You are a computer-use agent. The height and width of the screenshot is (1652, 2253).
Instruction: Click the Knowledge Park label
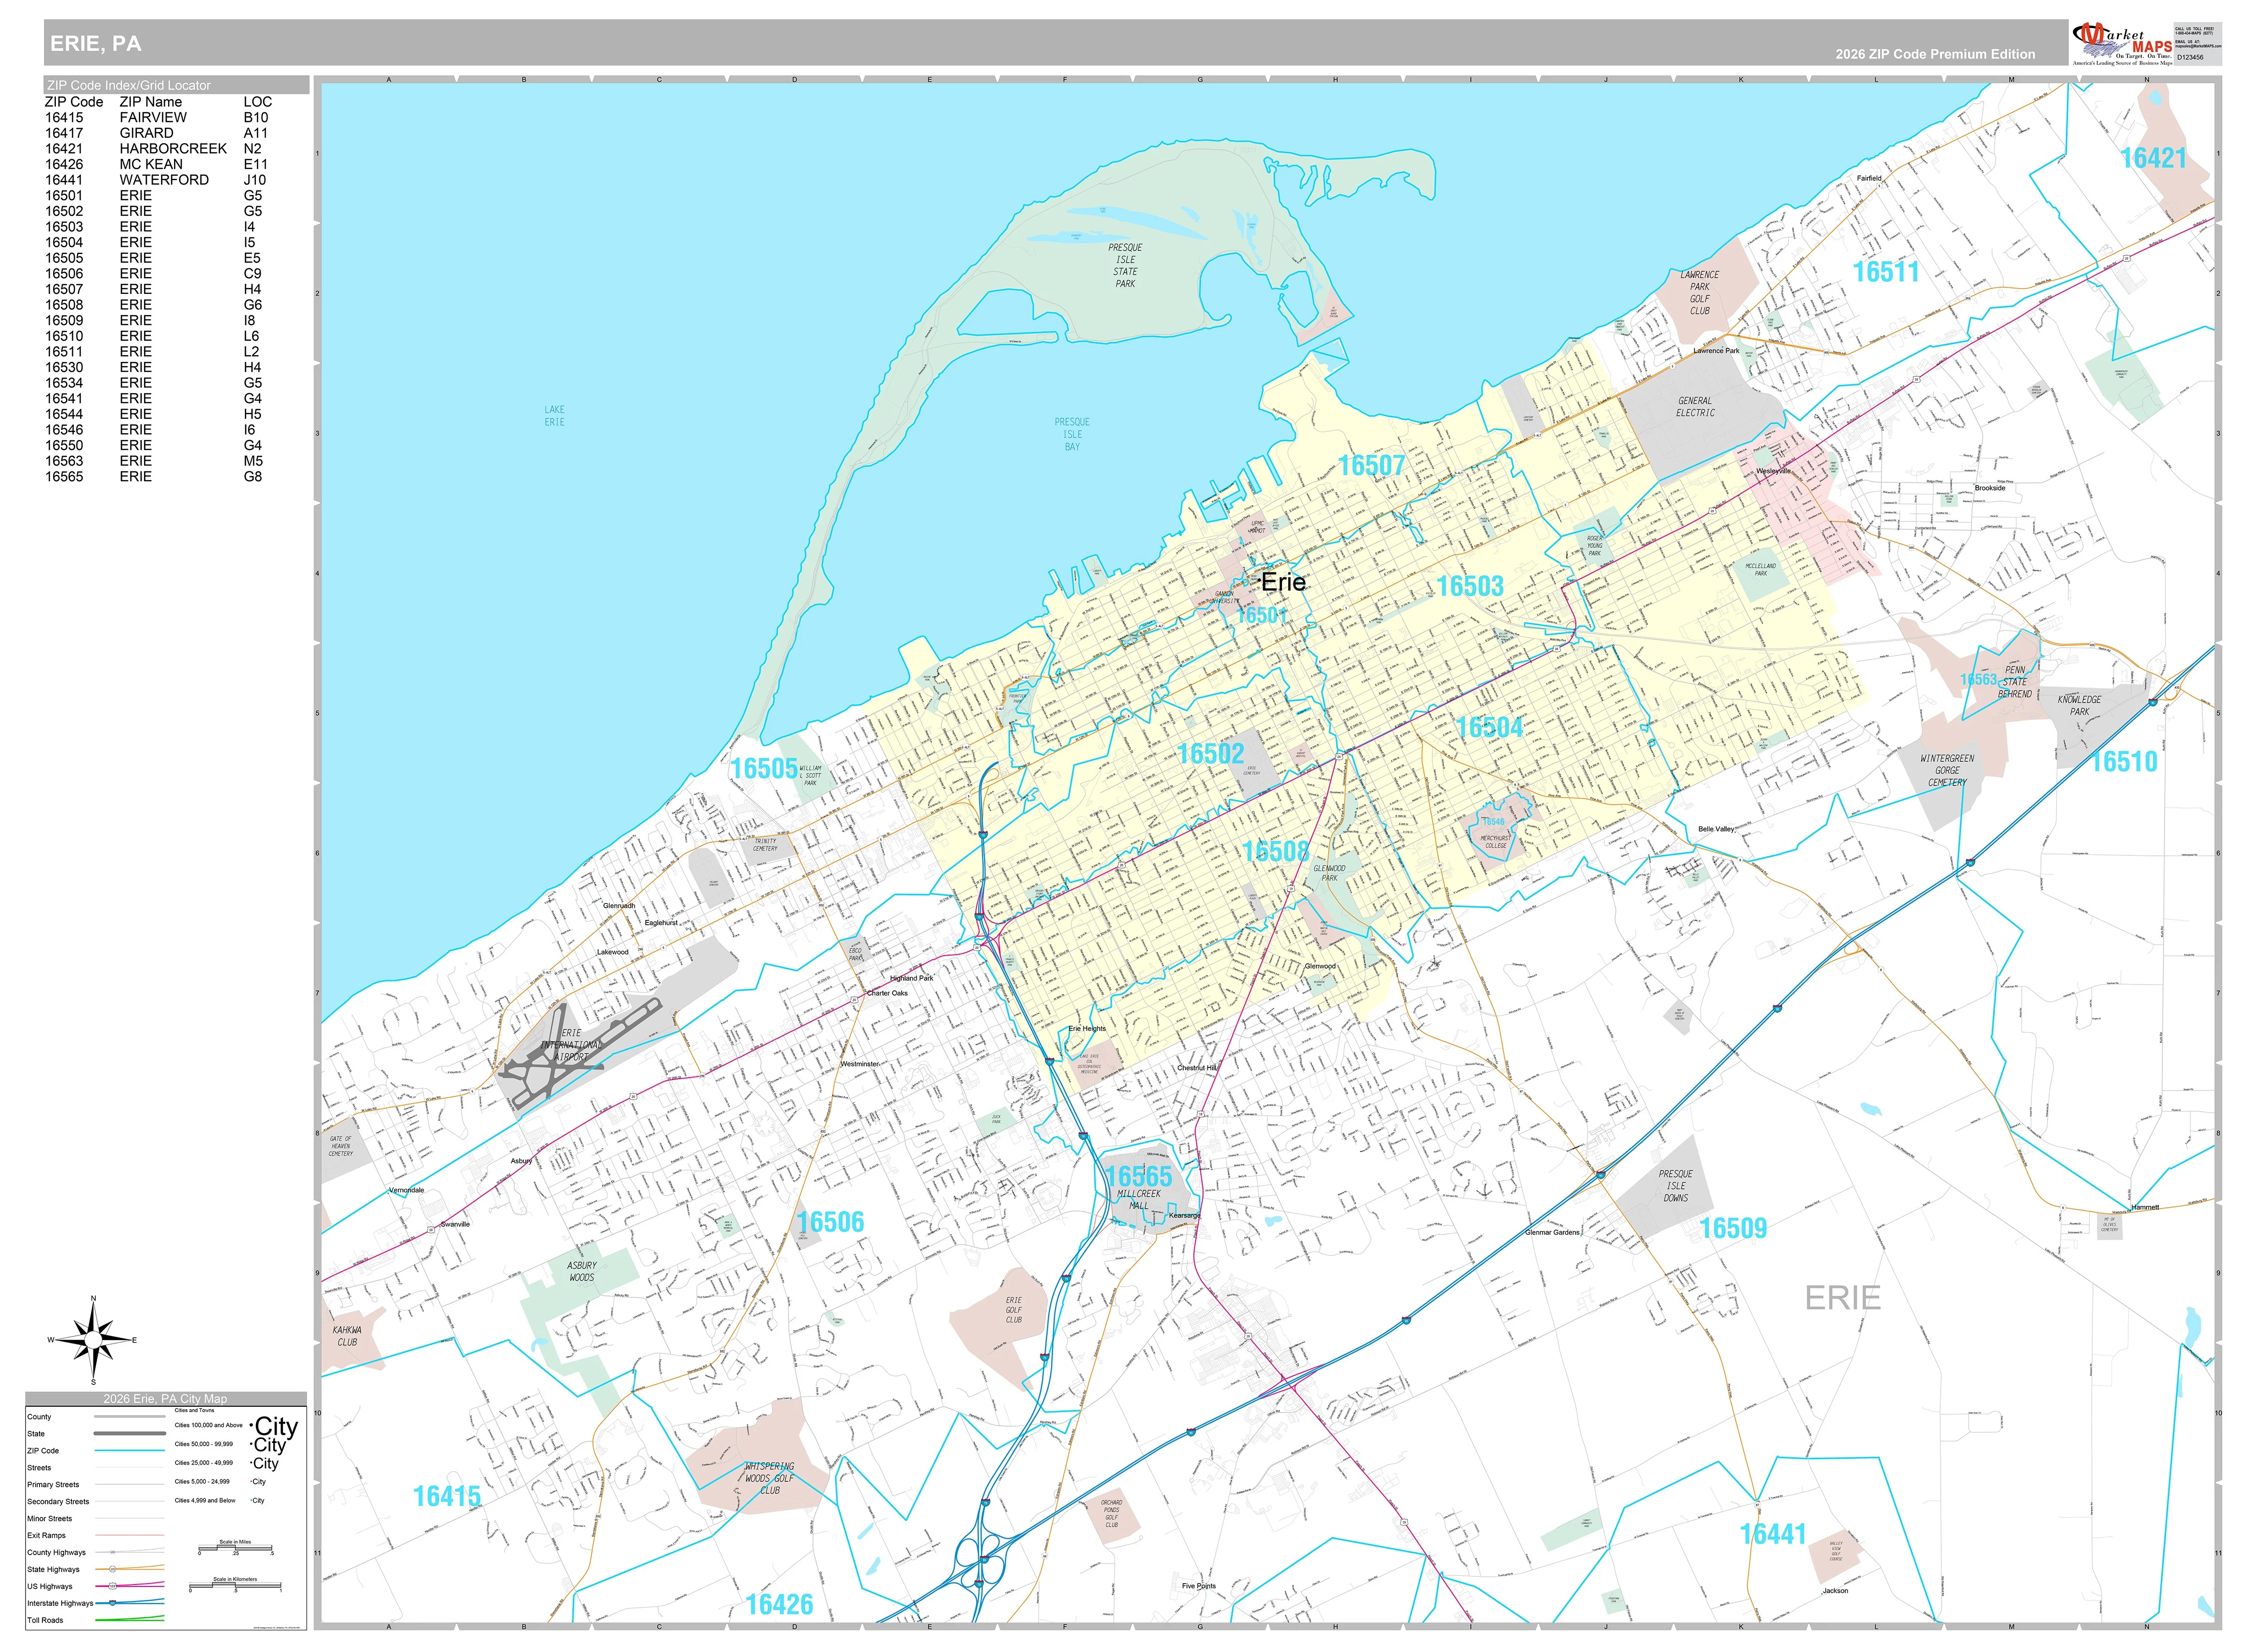(2079, 706)
